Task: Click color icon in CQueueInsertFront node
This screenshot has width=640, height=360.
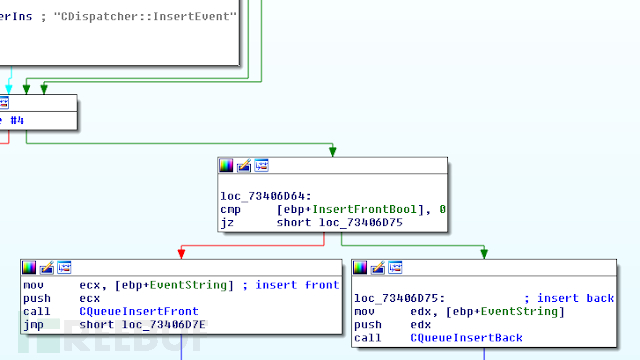Action: tap(29, 268)
